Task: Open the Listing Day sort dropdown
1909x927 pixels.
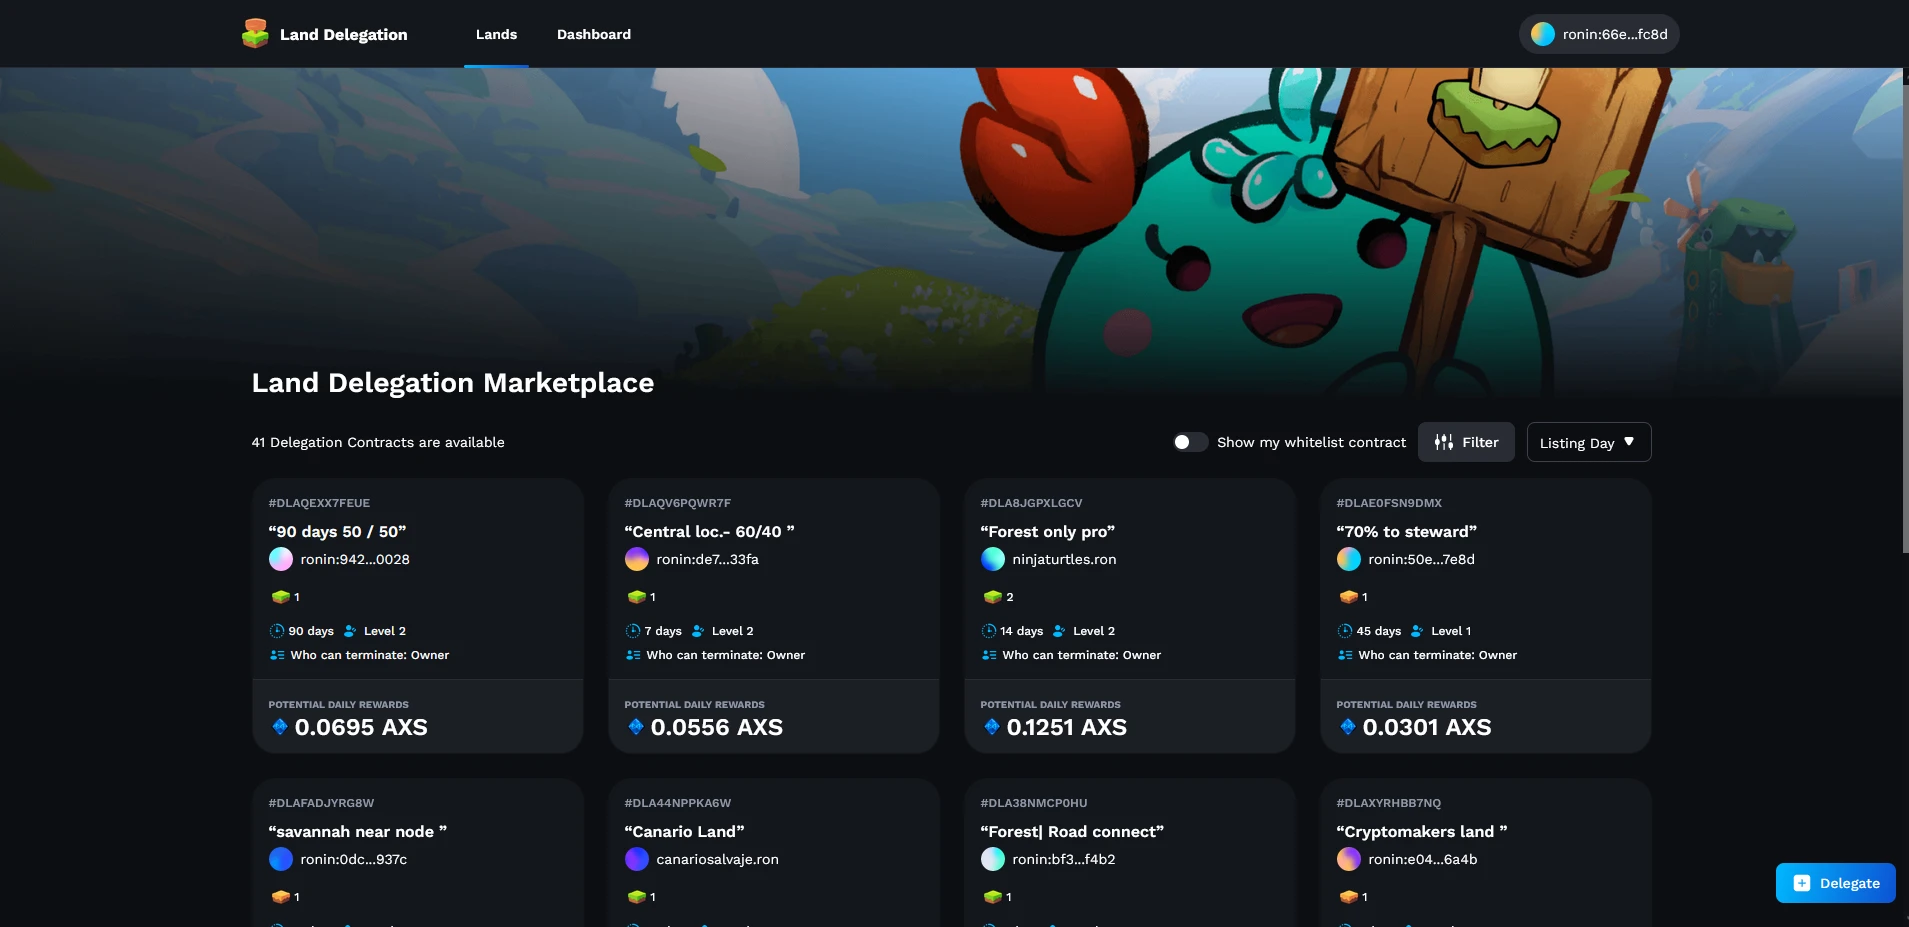Action: point(1577,442)
